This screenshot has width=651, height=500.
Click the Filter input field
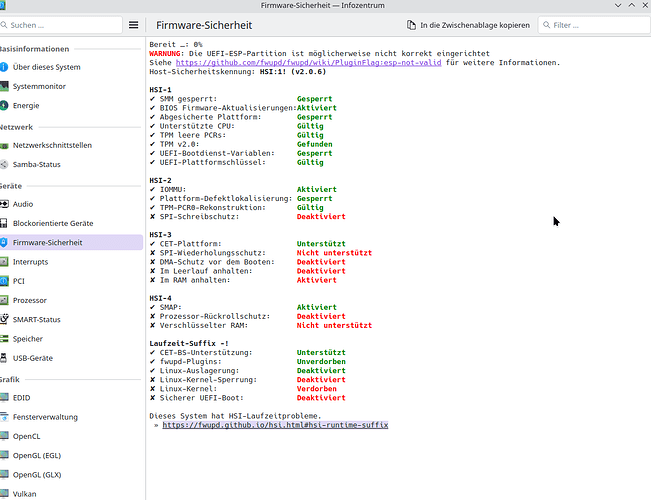click(x=594, y=25)
